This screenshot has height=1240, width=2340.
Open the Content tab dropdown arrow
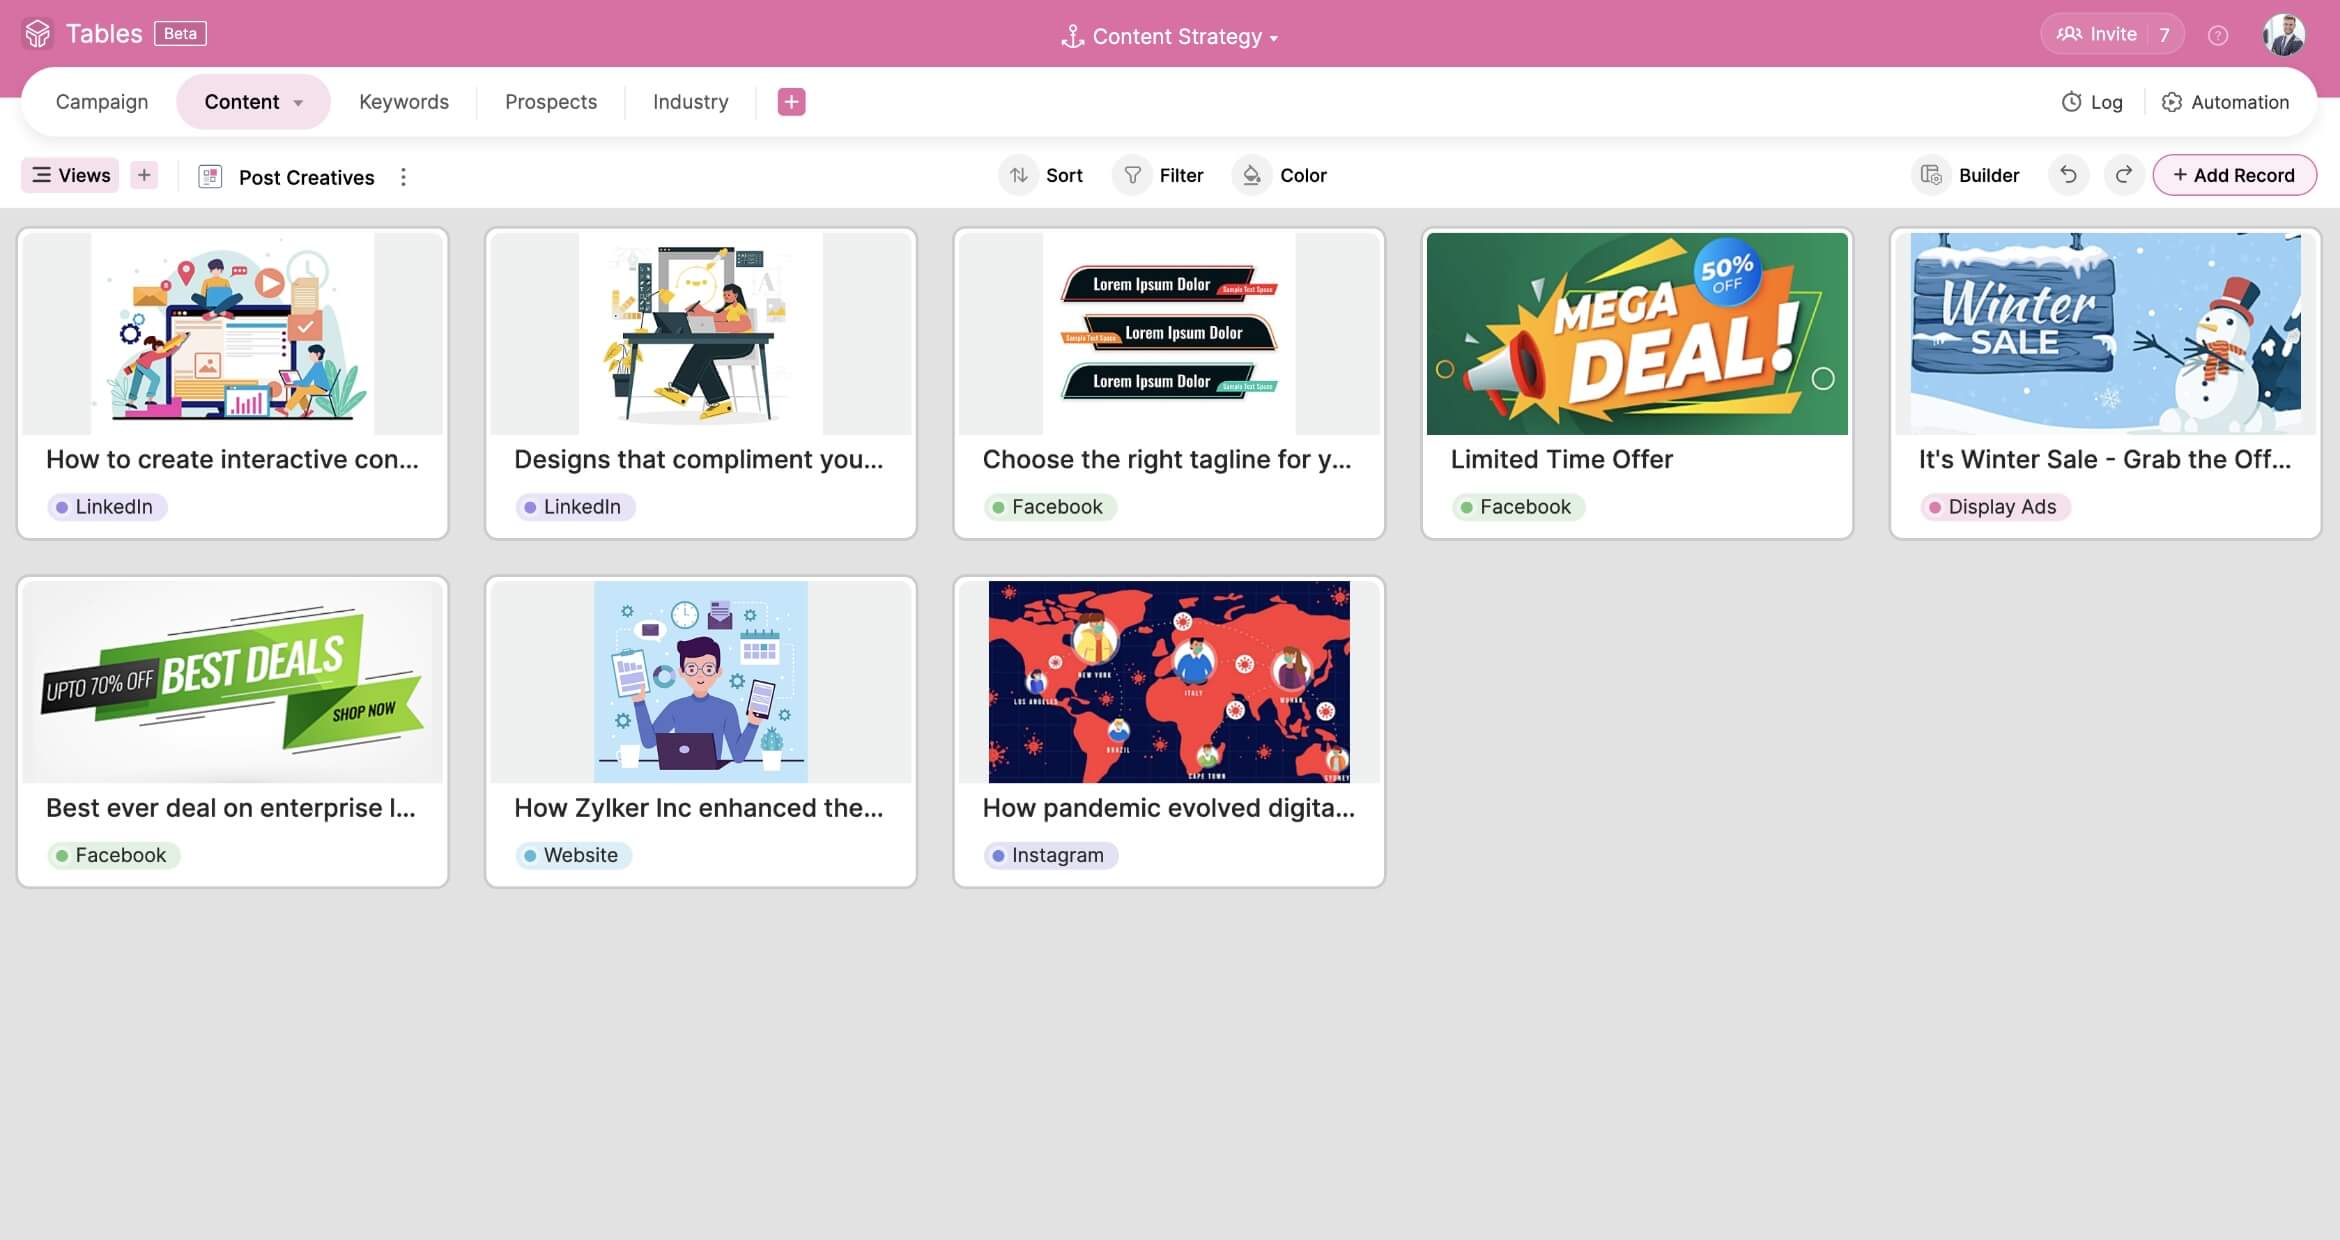pos(298,103)
